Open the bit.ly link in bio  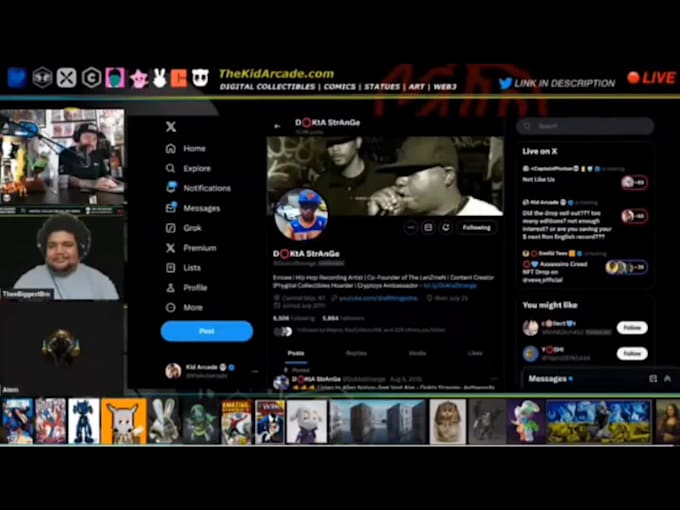(x=450, y=285)
